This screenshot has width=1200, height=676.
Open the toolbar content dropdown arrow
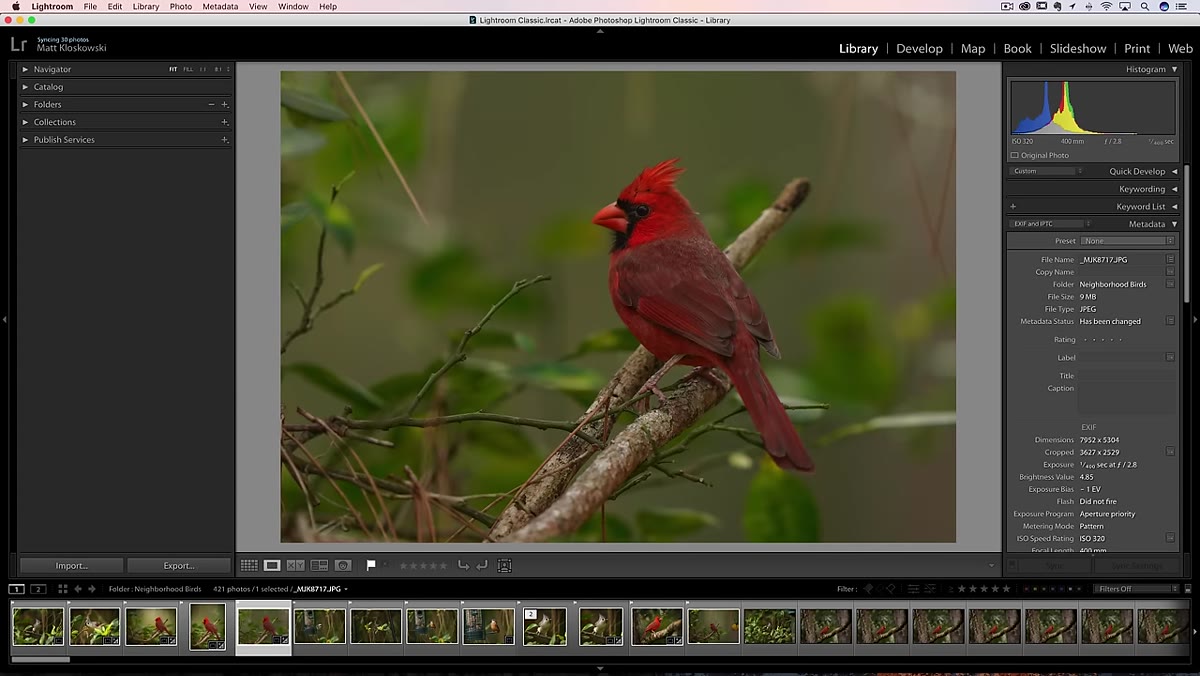click(992, 566)
